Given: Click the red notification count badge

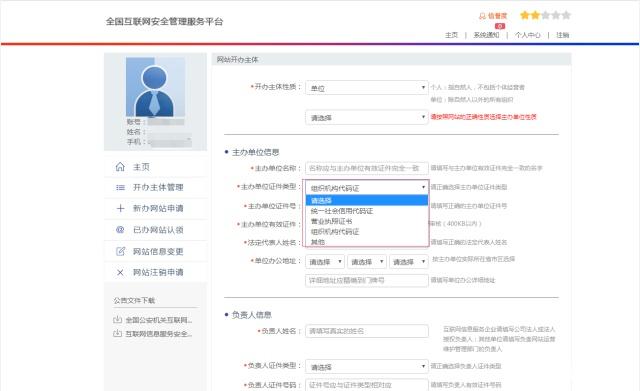Looking at the screenshot, I should [x=500, y=26].
